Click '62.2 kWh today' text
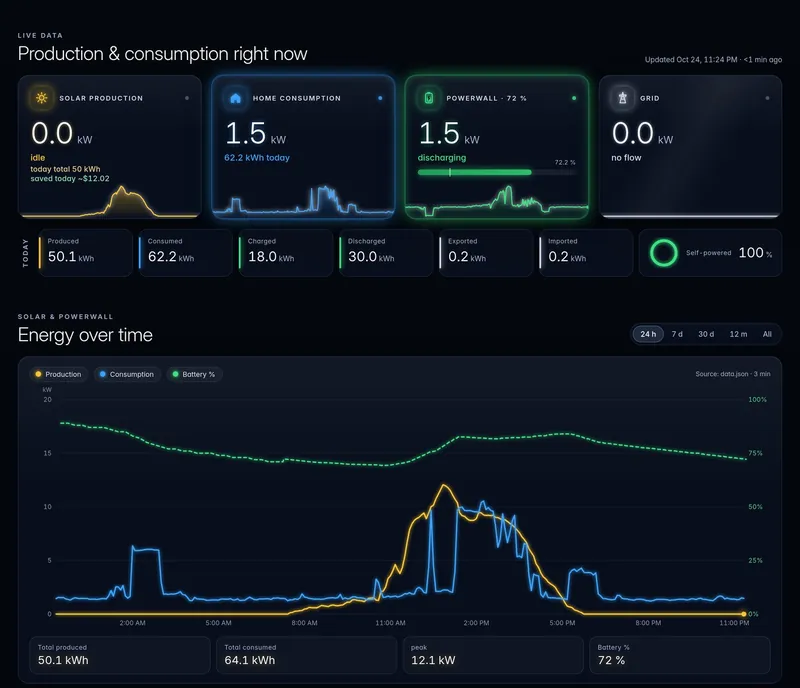 tap(257, 158)
